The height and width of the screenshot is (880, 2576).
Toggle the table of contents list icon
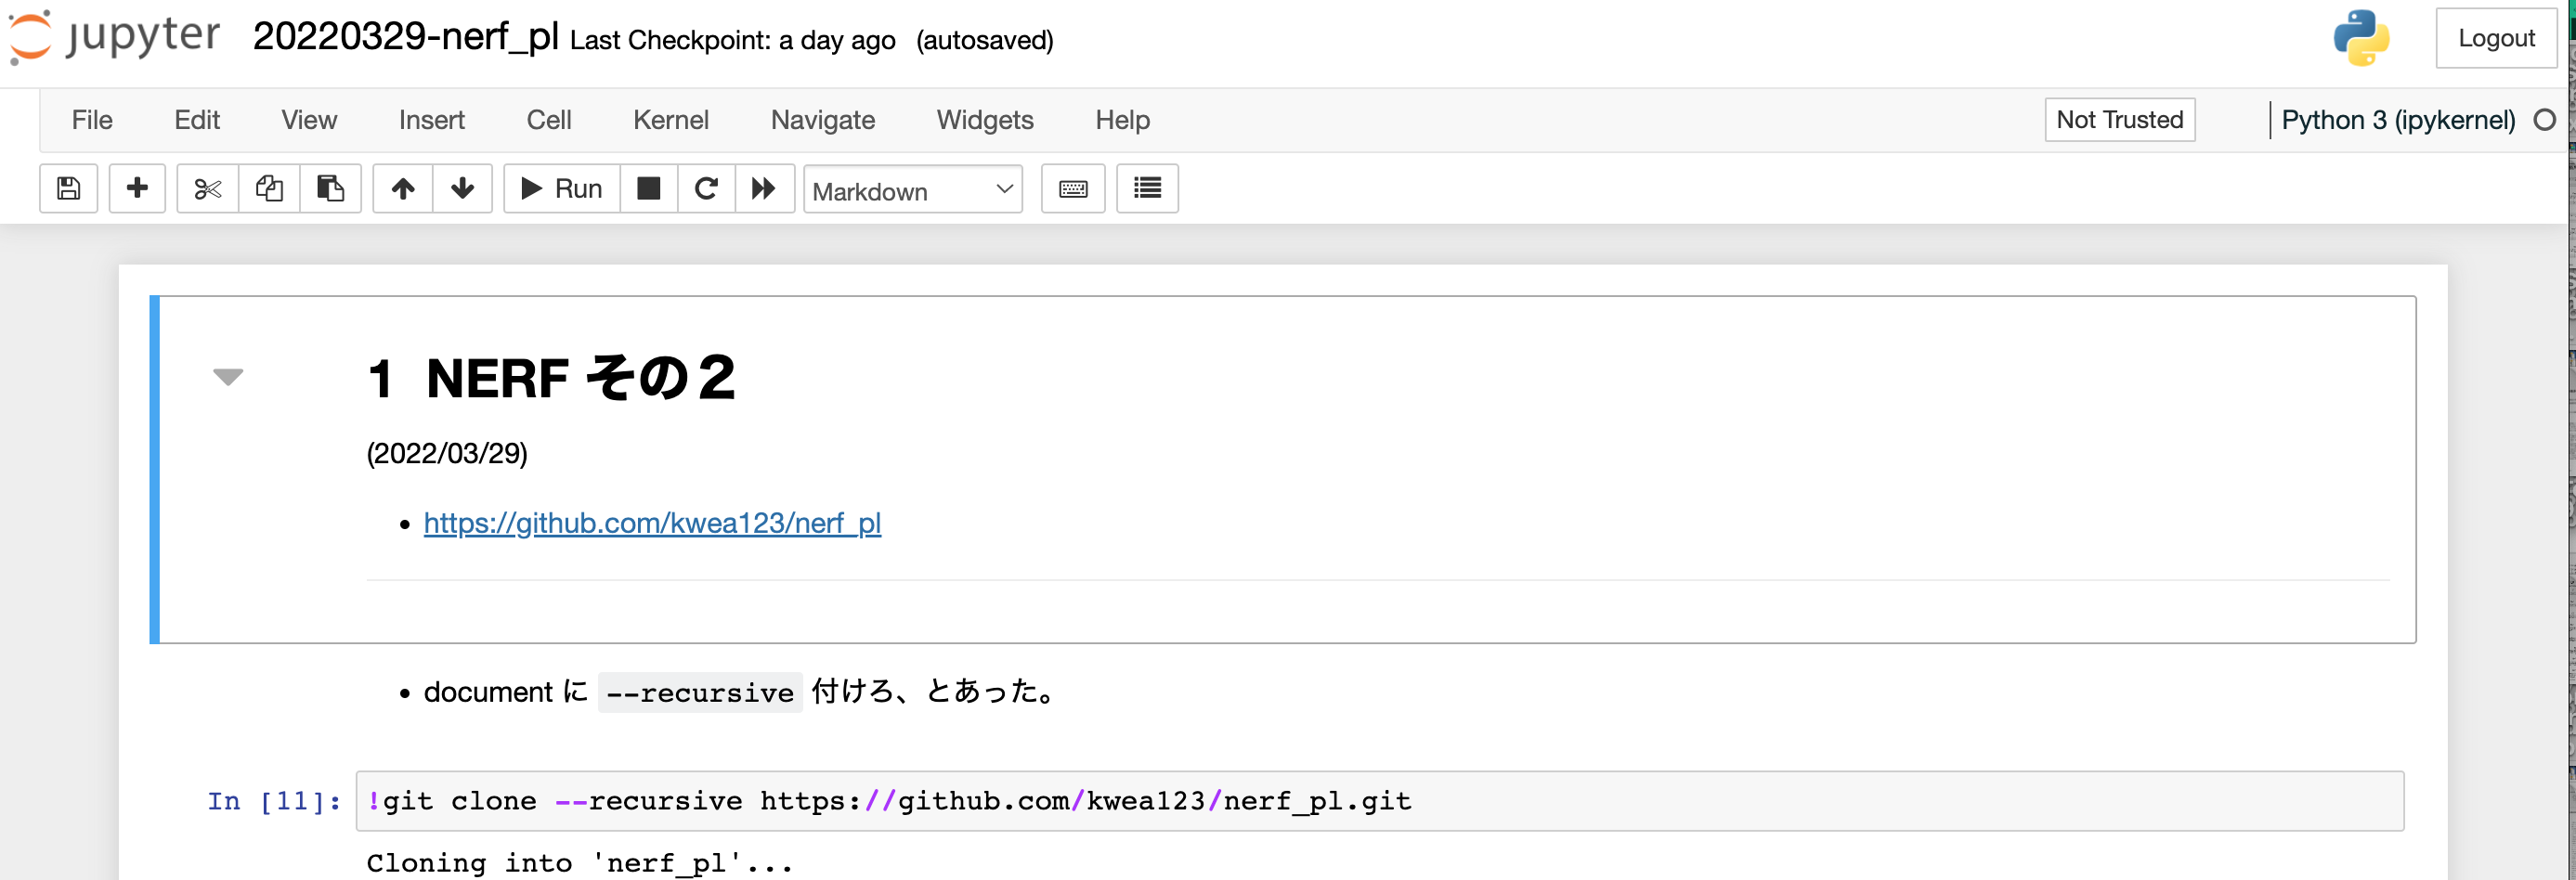(1147, 188)
